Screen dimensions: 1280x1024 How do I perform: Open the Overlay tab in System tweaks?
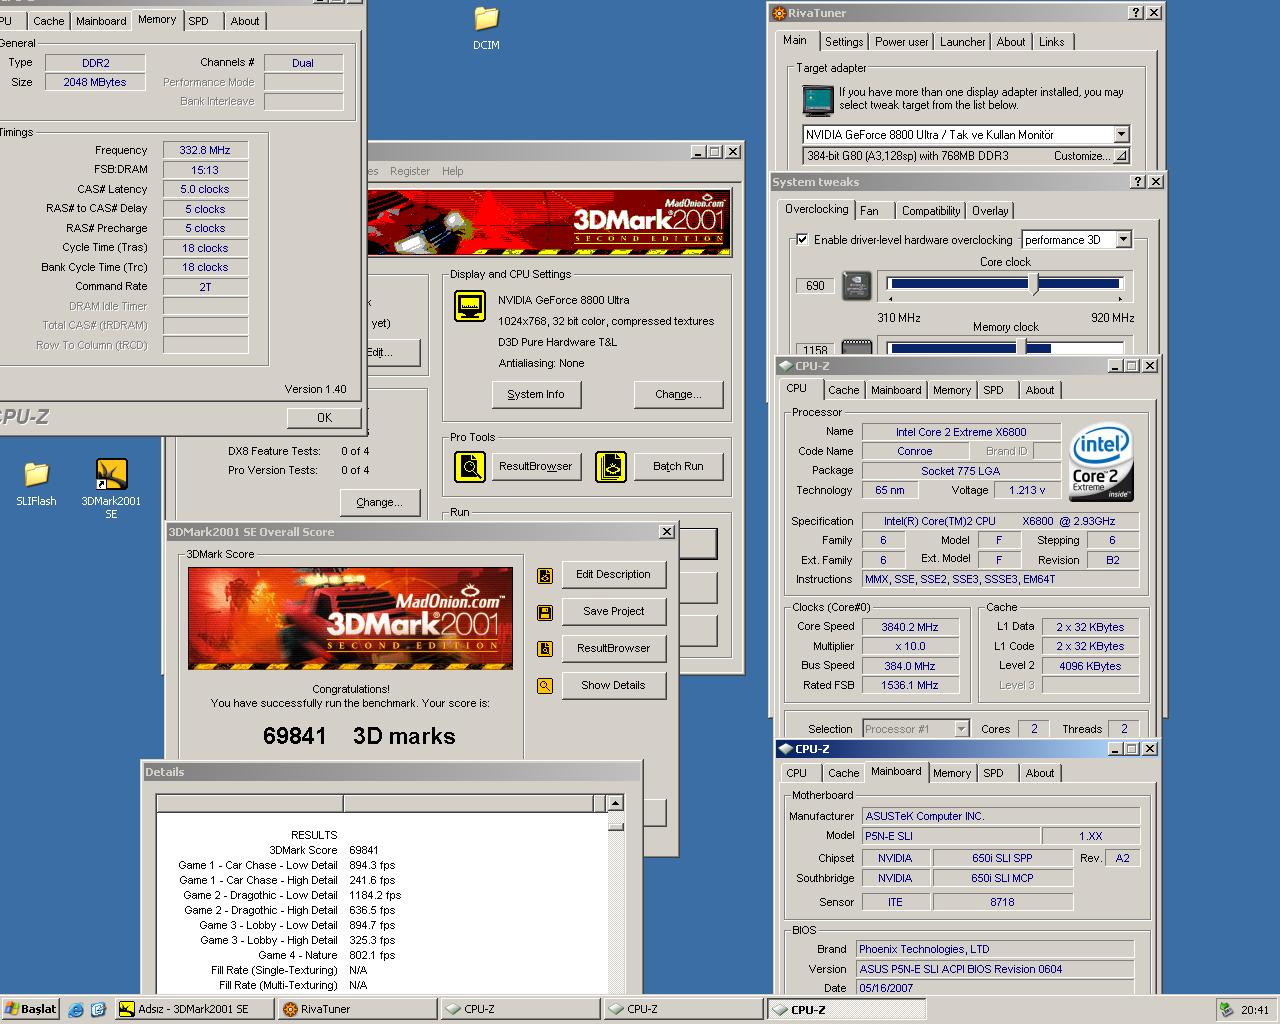click(x=990, y=211)
